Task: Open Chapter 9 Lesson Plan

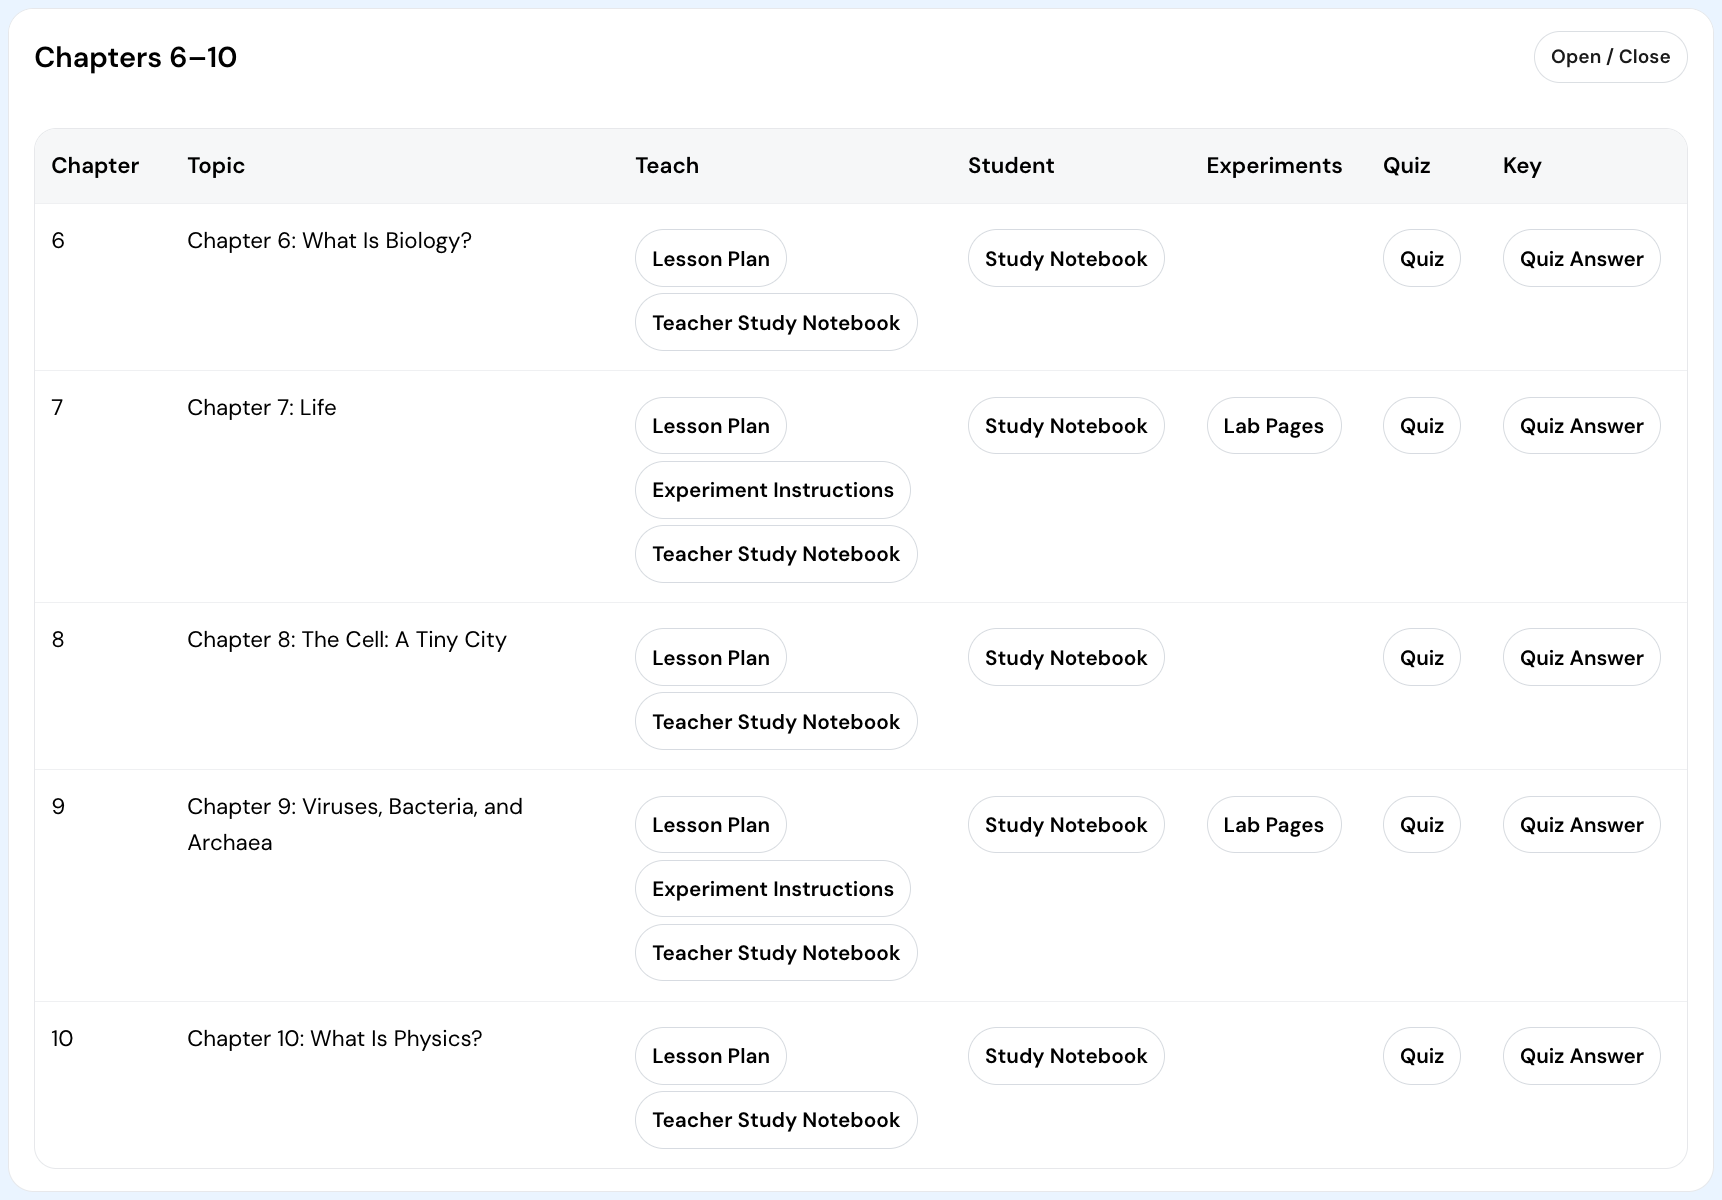Action: 710,825
